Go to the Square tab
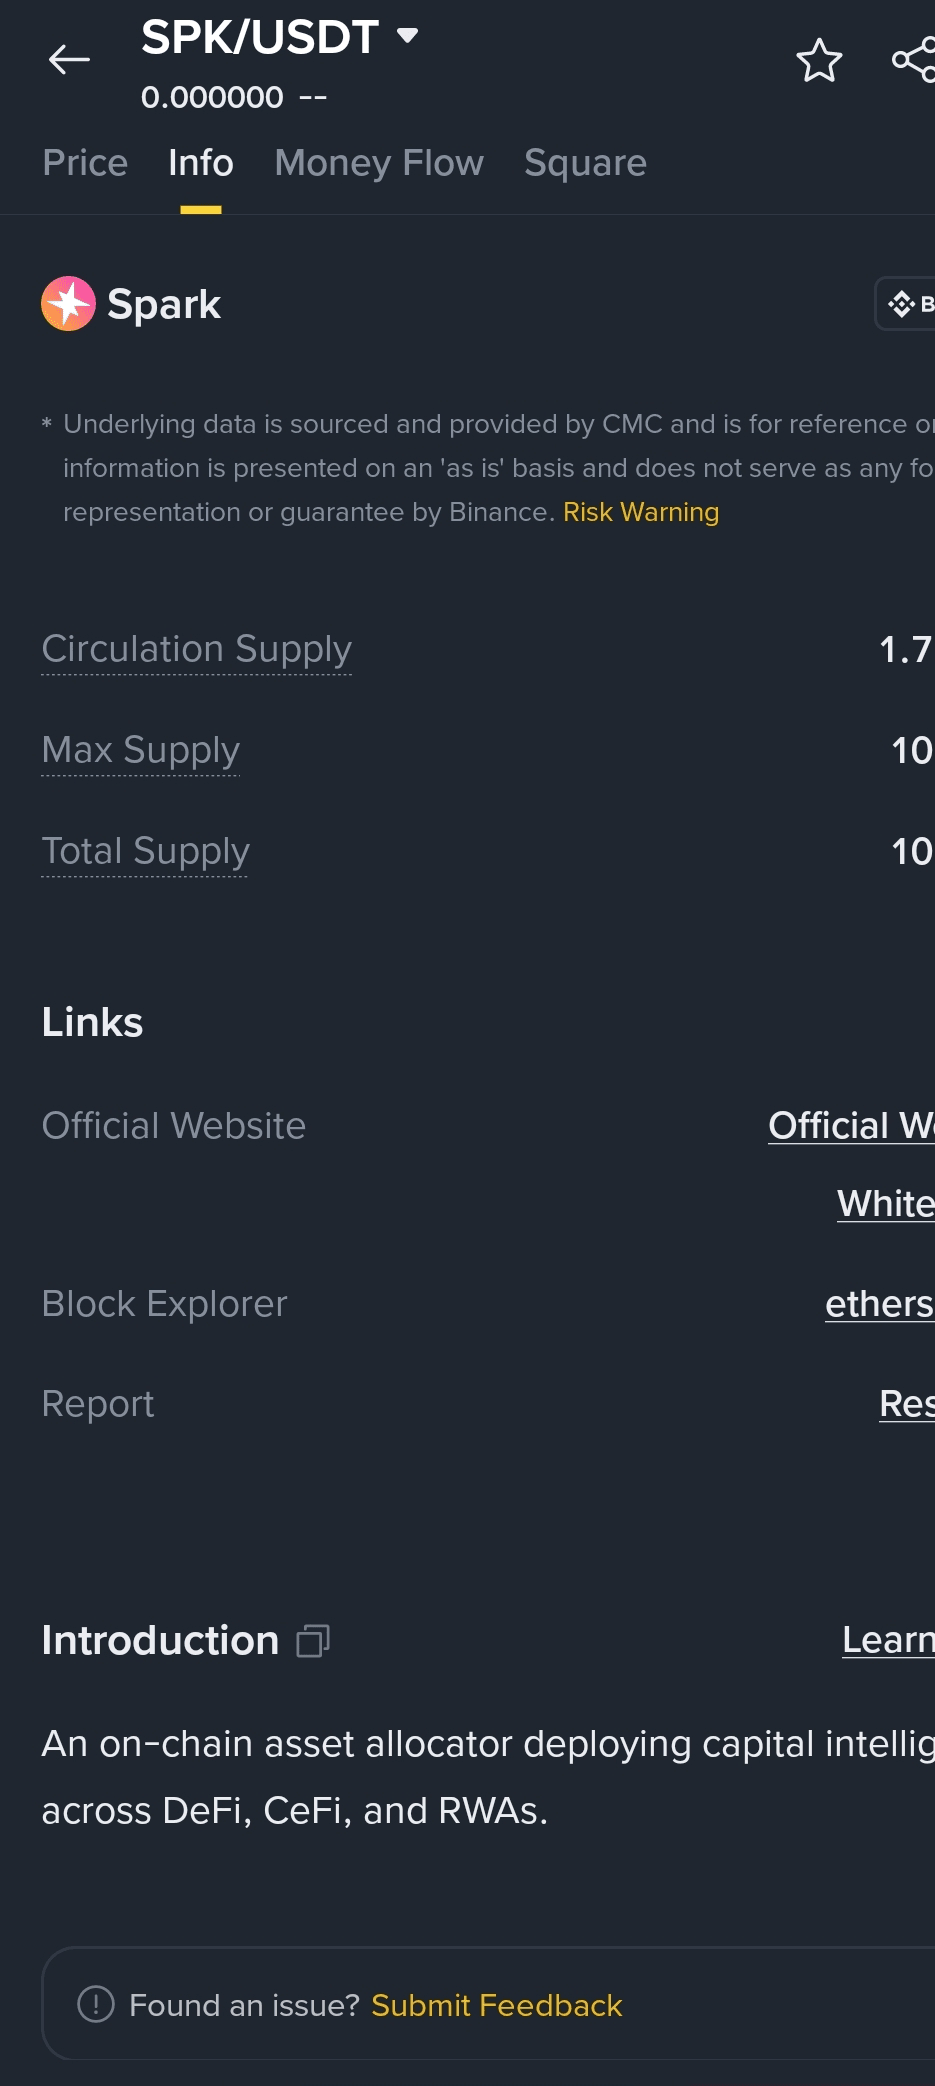This screenshot has height=2086, width=935. 585,163
